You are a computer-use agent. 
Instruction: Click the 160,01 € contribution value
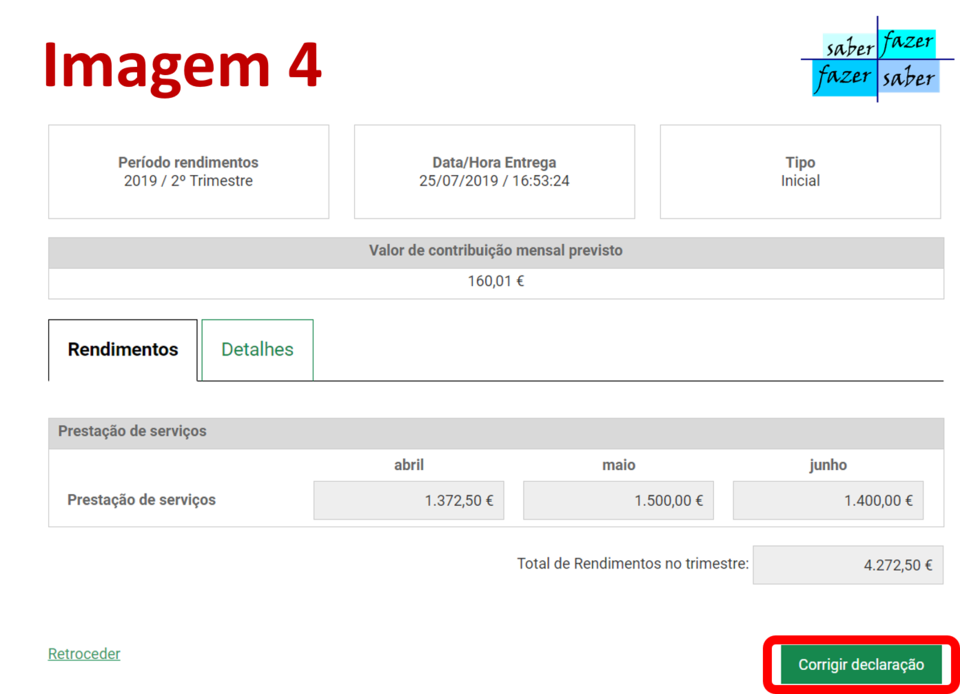tap(495, 282)
